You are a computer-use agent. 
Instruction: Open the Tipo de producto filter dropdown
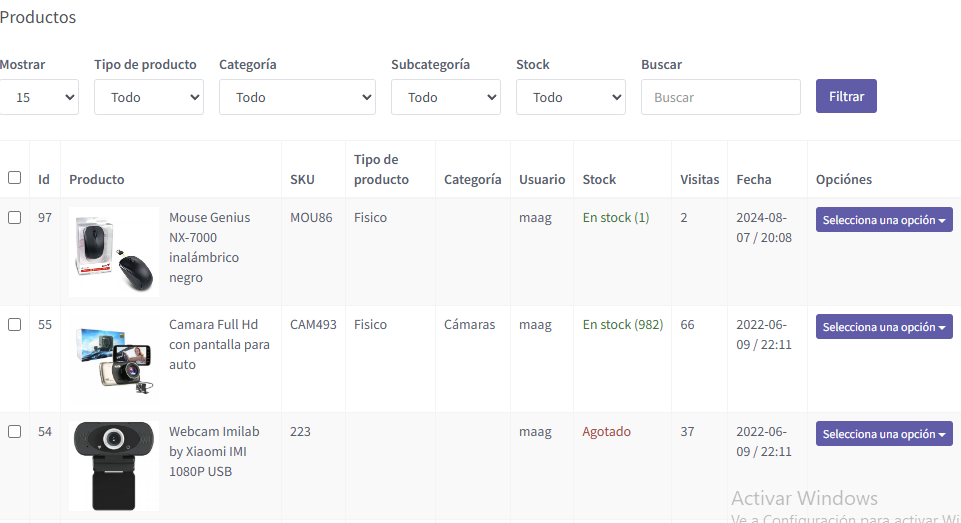tap(149, 97)
